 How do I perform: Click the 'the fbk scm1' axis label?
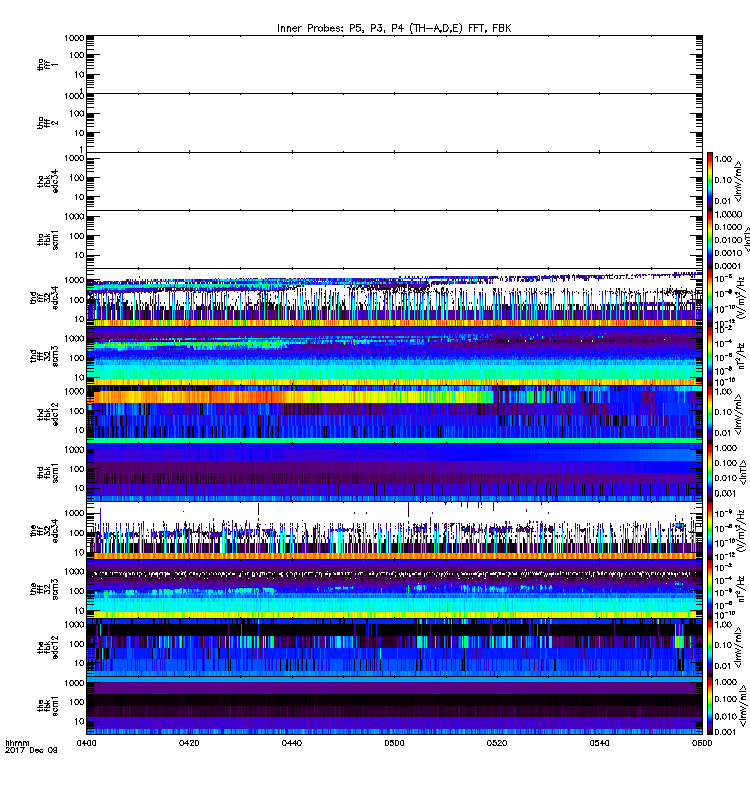[47, 706]
